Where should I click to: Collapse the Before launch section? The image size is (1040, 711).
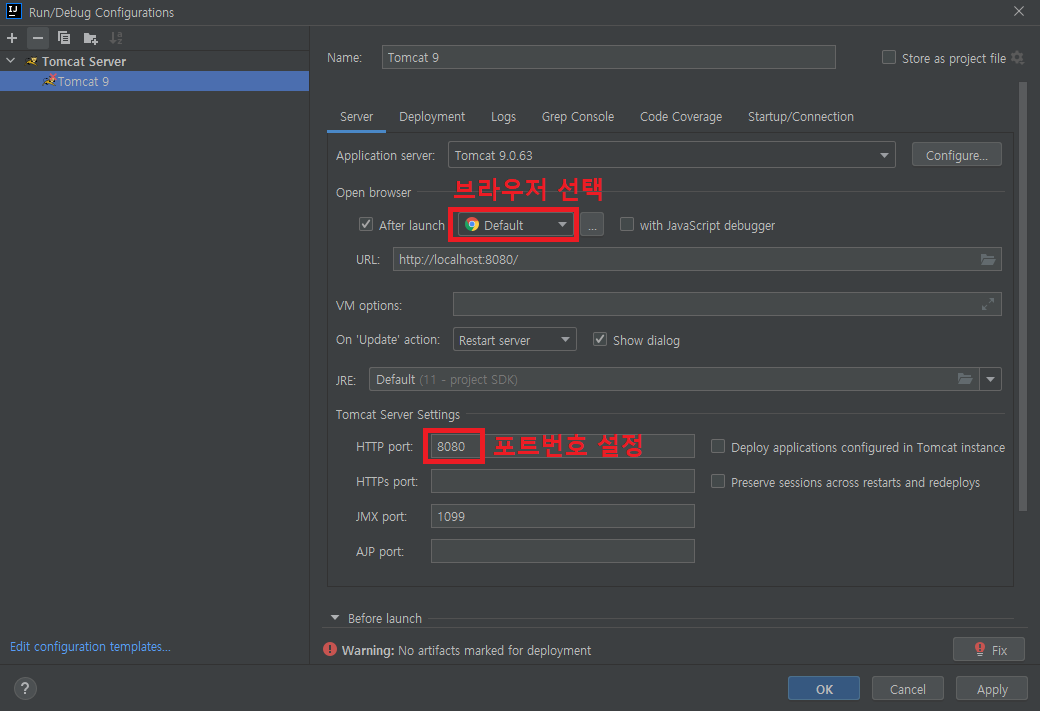click(x=335, y=617)
